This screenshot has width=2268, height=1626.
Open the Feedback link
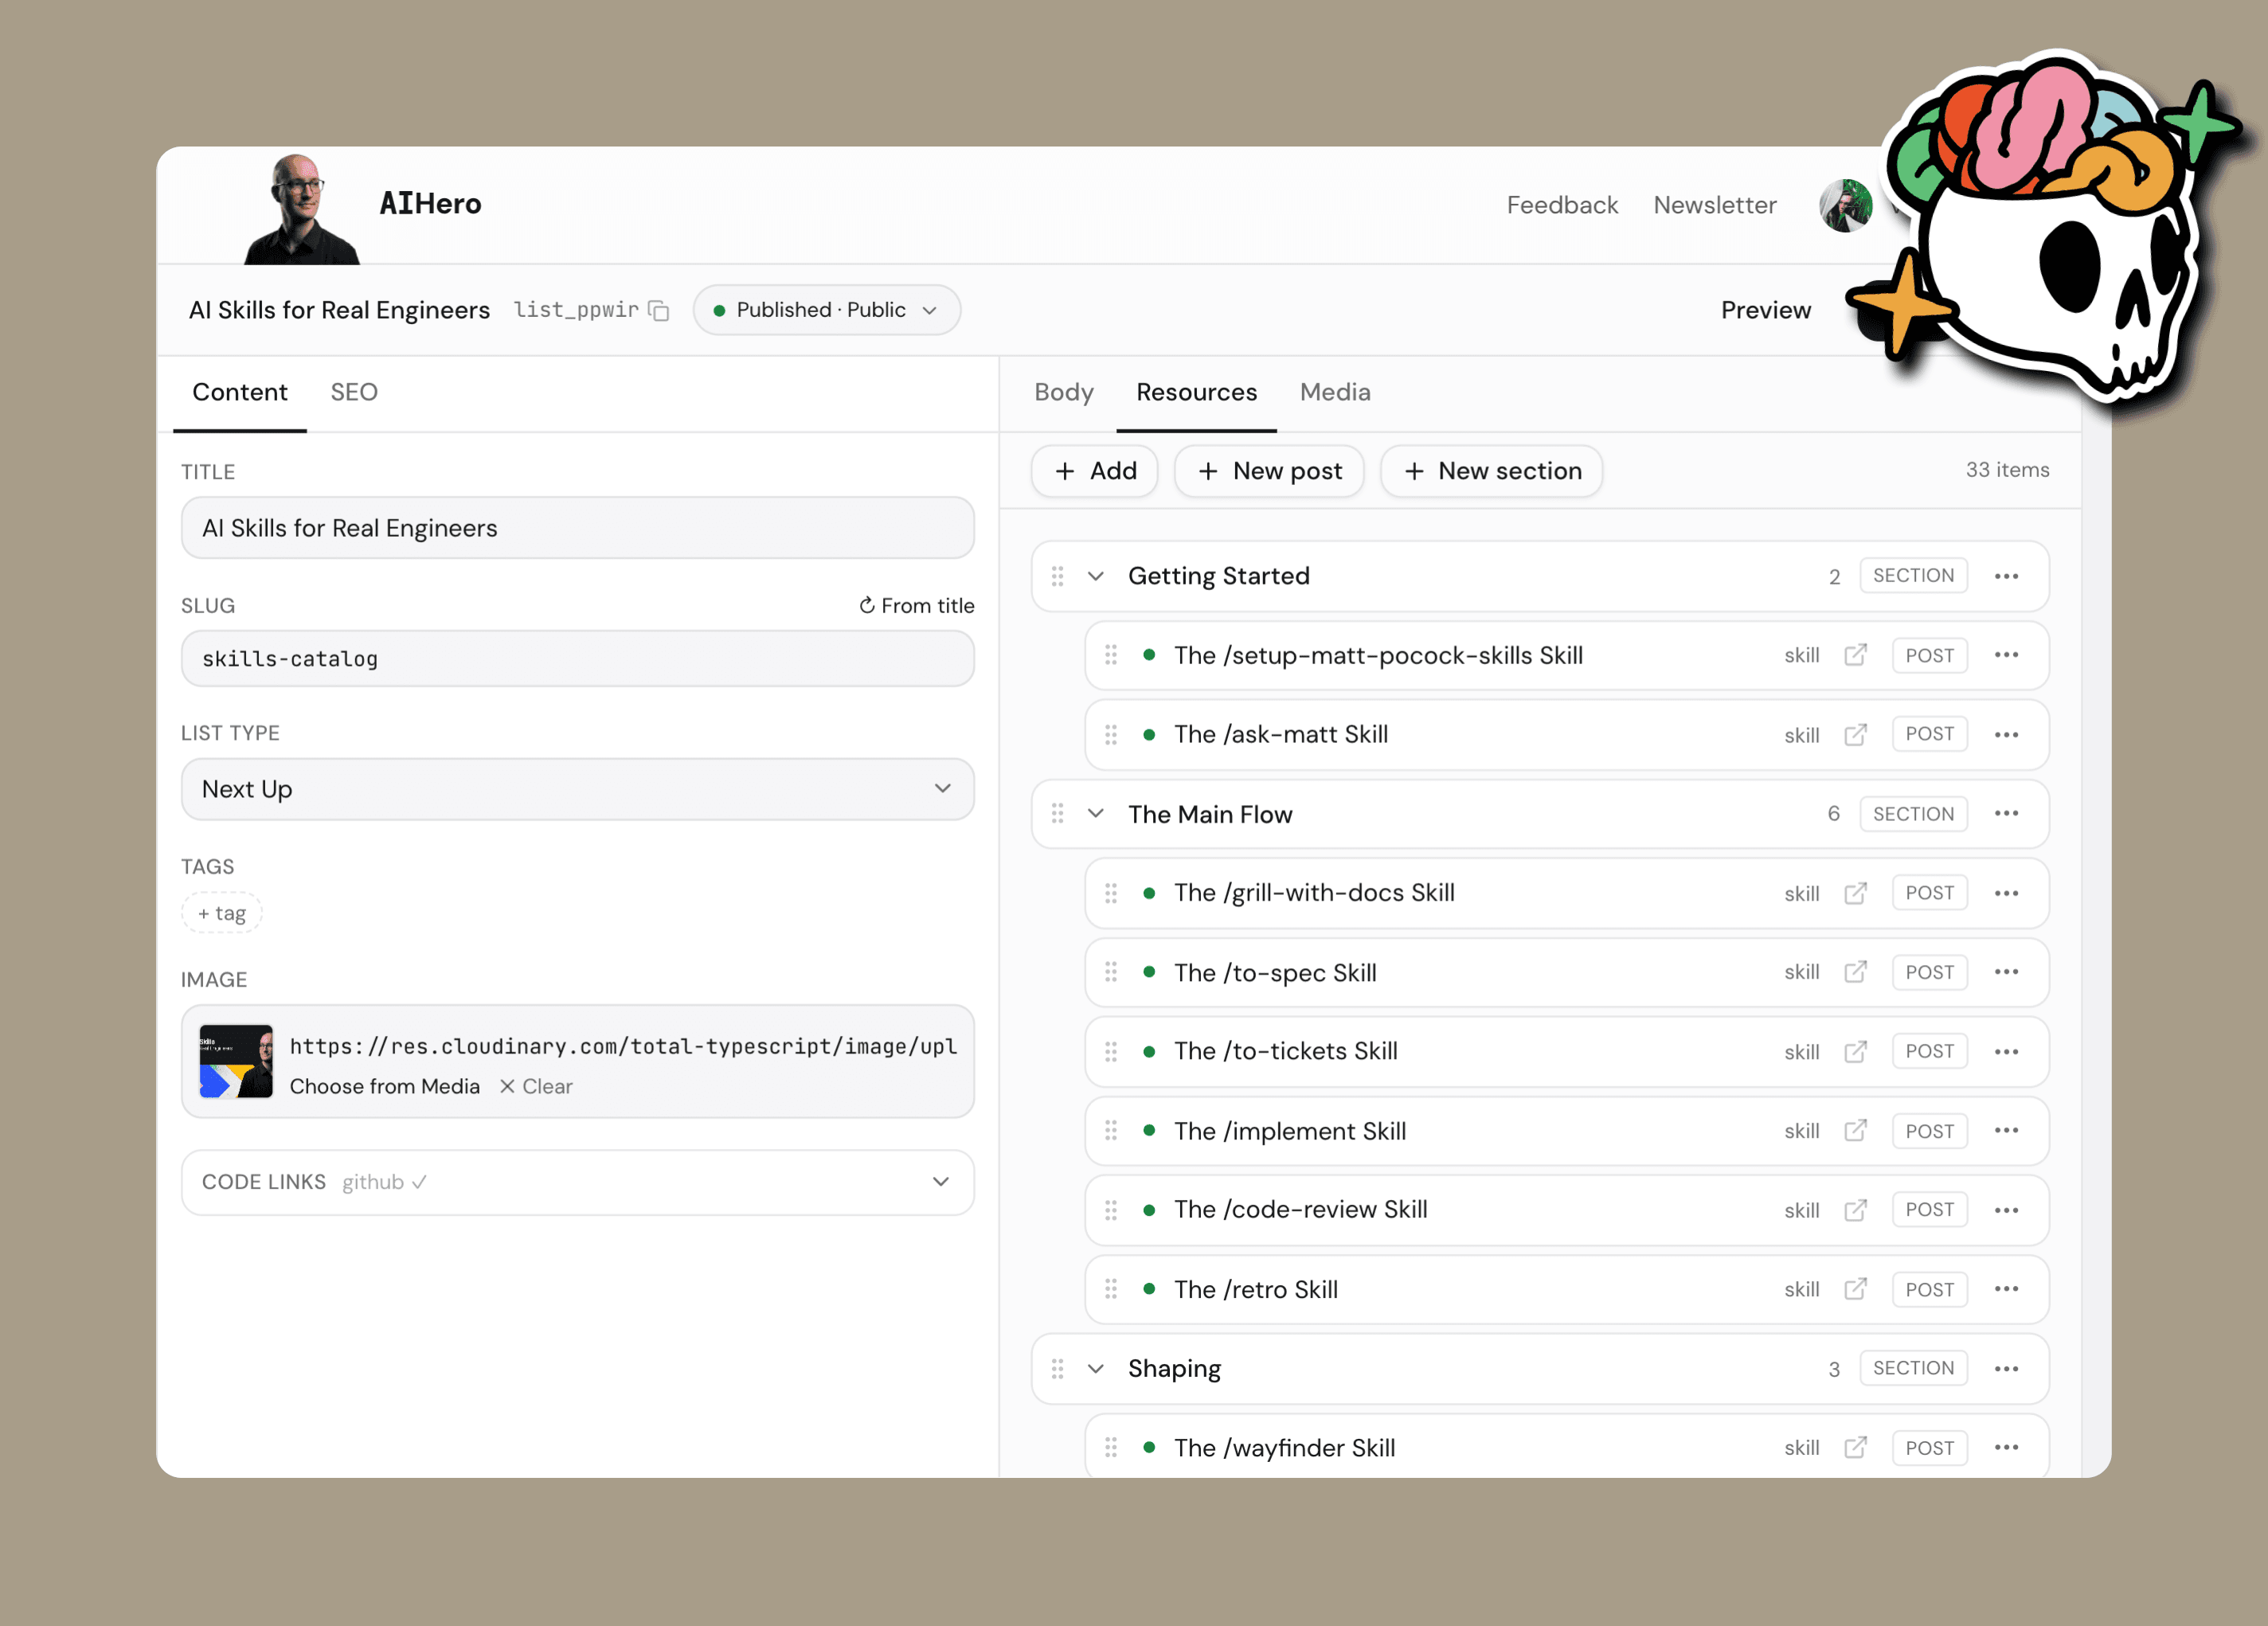pyautogui.click(x=1562, y=205)
